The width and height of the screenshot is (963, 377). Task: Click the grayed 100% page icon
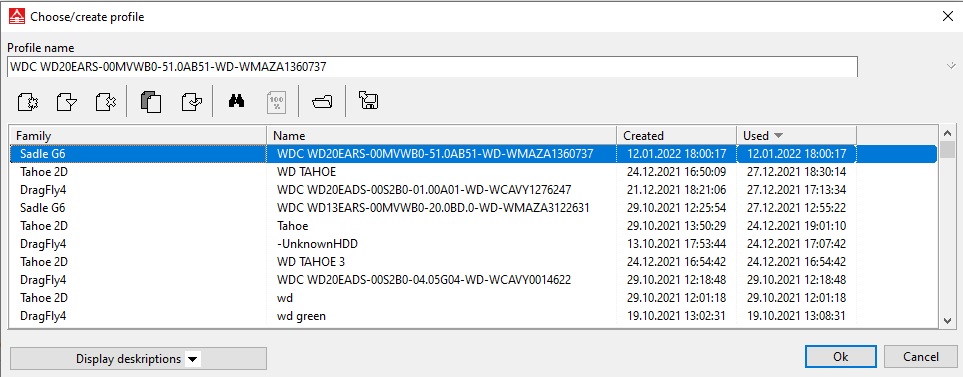tap(277, 102)
